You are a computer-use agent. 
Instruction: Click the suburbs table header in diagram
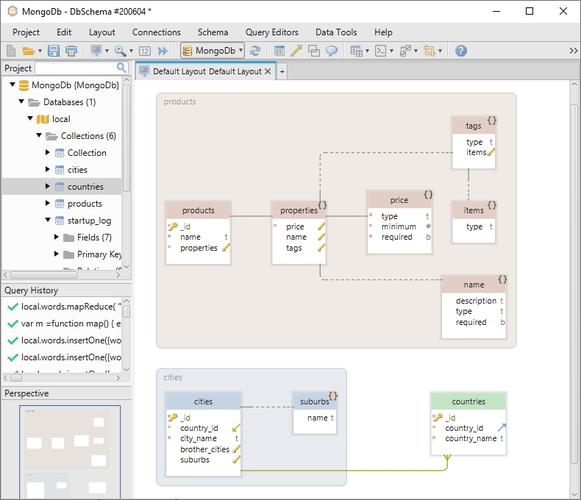coord(315,402)
